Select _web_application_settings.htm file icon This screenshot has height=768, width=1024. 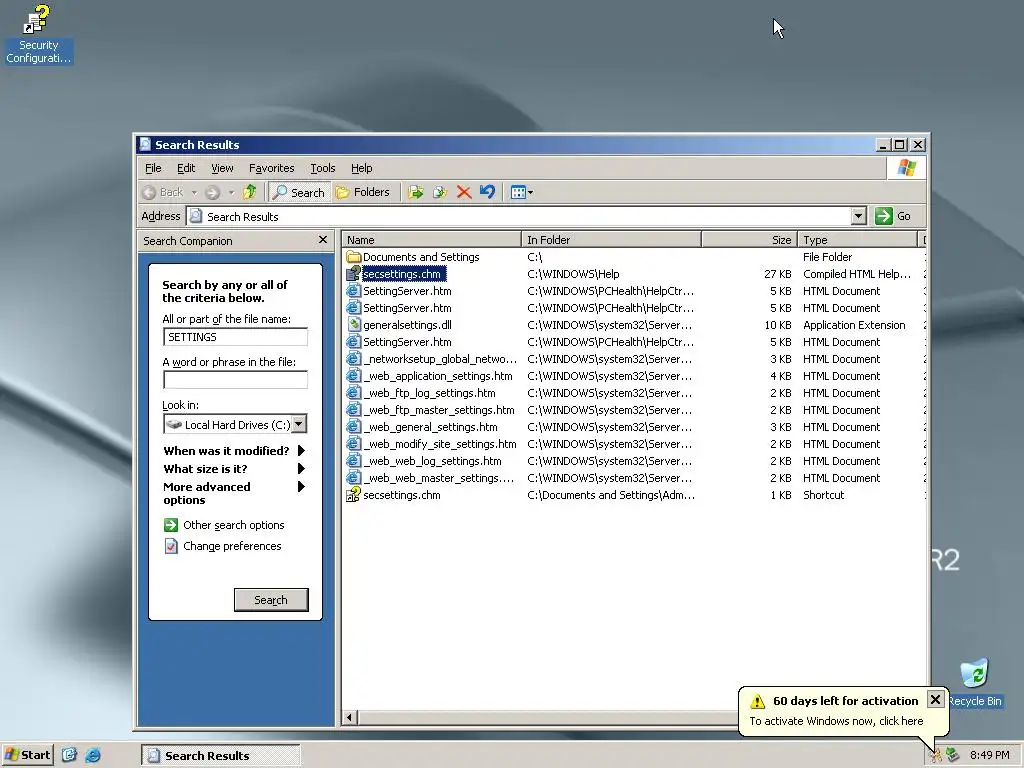tap(353, 376)
